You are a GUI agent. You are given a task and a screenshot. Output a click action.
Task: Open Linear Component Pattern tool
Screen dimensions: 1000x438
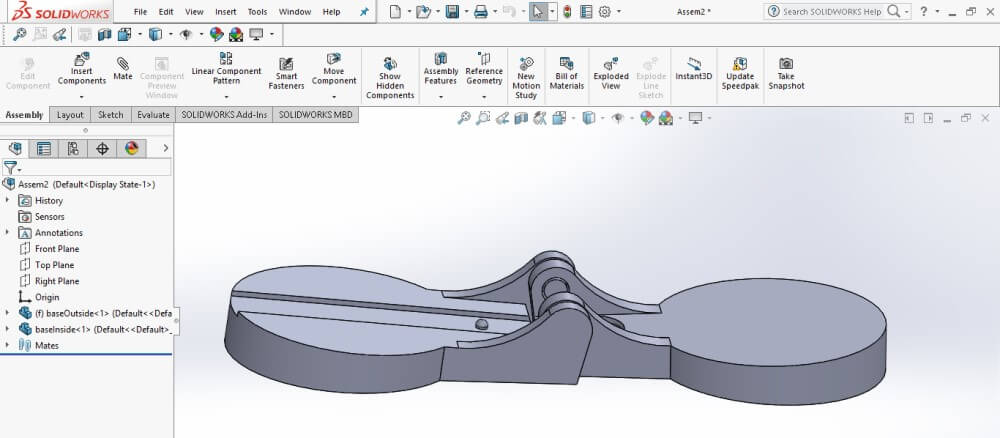[226, 69]
